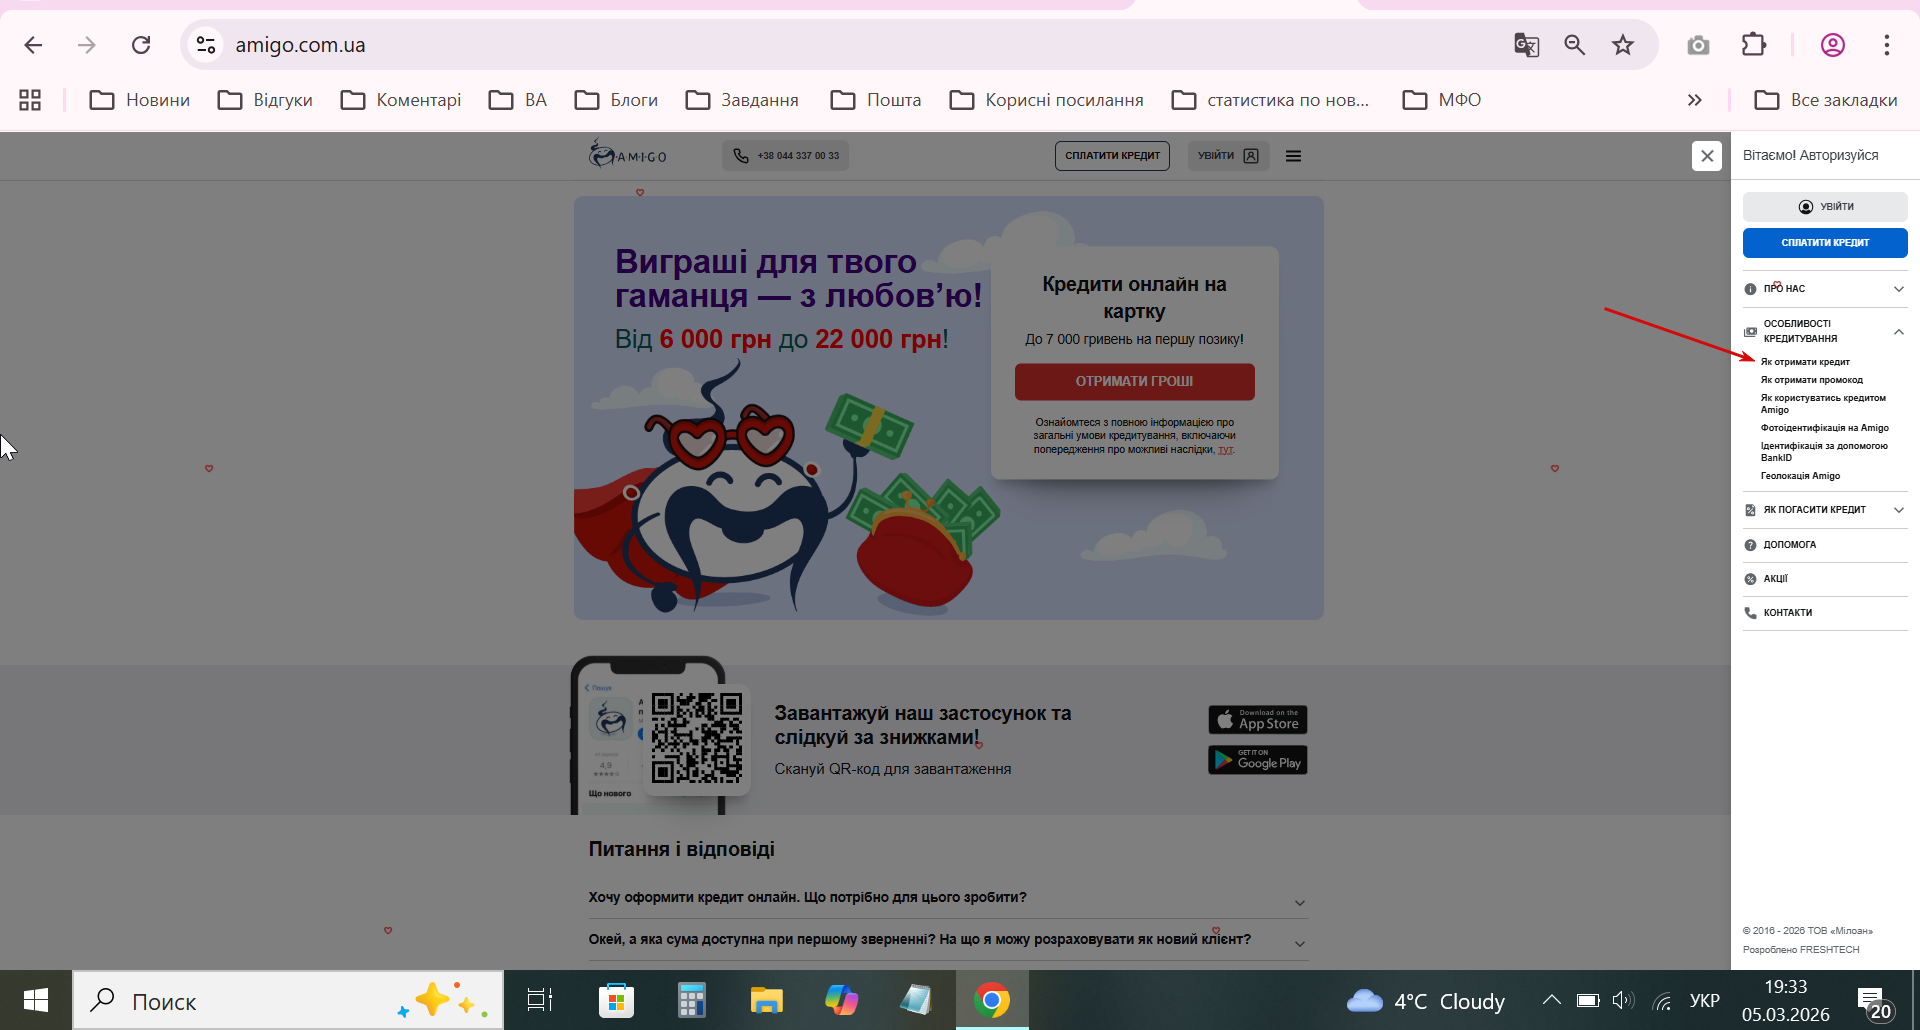Image resolution: width=1920 pixels, height=1030 pixels.
Task: Open АКЦІЇ menu item
Action: pos(1825,579)
